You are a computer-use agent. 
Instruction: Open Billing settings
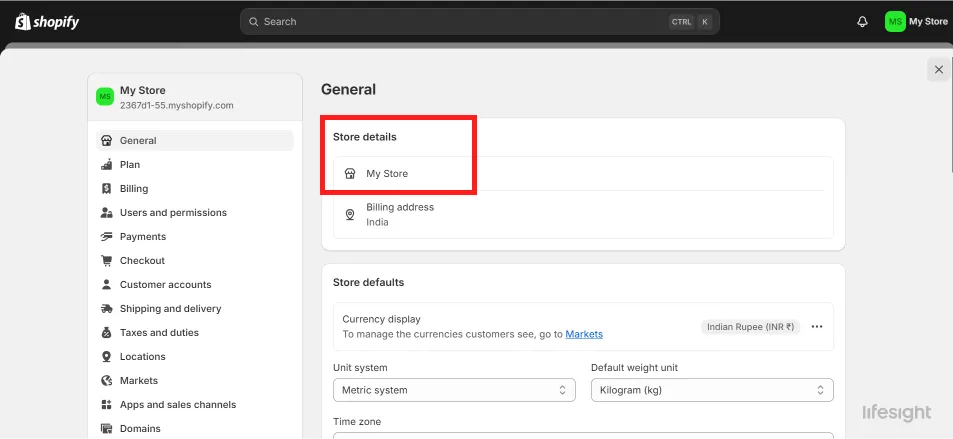pyautogui.click(x=194, y=188)
